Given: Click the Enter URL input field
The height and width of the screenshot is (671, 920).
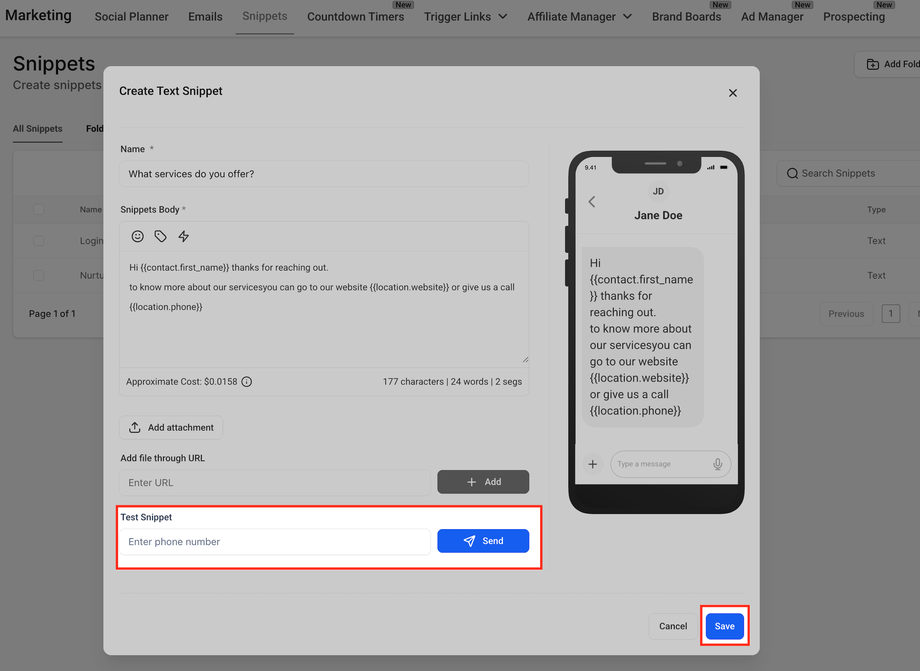Looking at the screenshot, I should coord(275,483).
